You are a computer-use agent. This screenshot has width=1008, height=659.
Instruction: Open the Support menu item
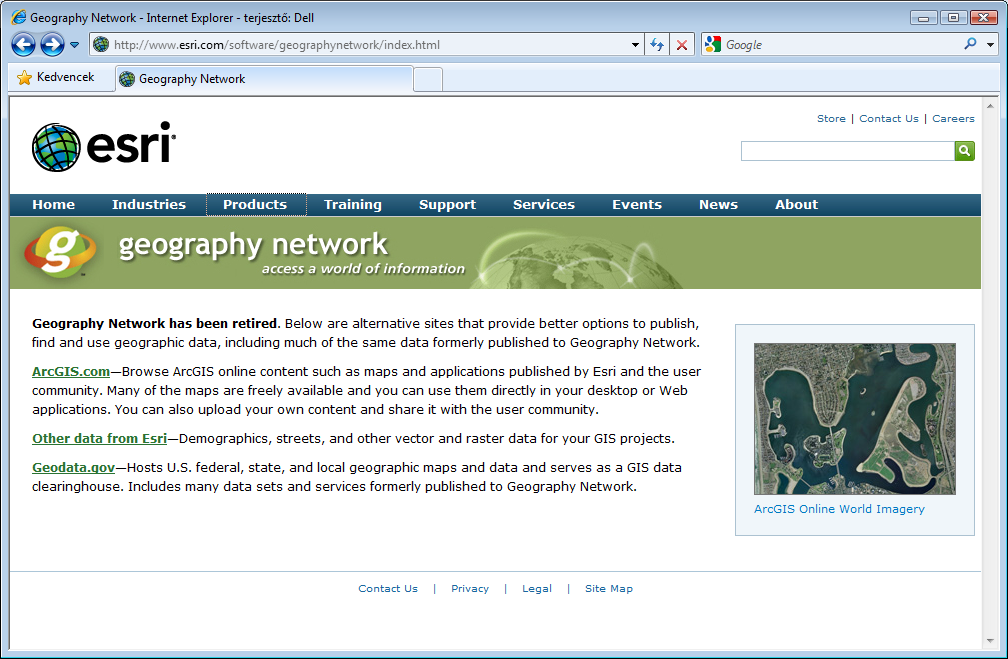[447, 204]
